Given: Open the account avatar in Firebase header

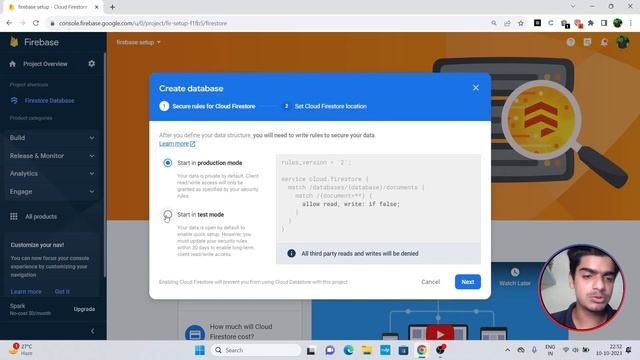Looking at the screenshot, I should coord(622,42).
